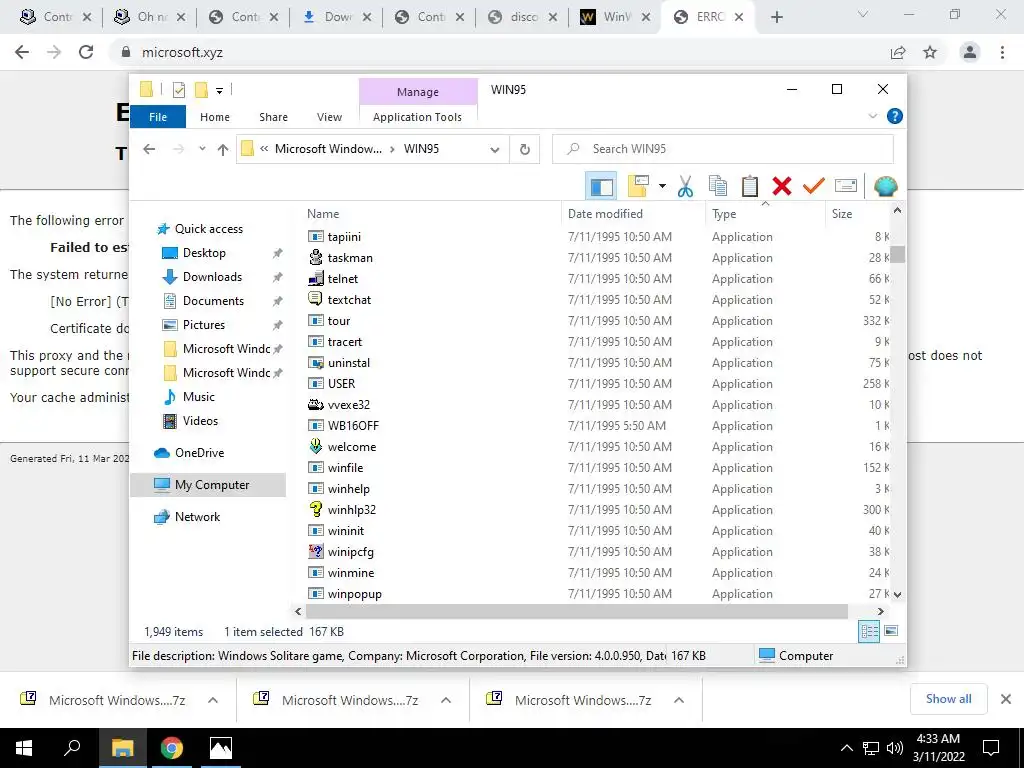
Task: Open Videos in navigation pane
Action: click(x=200, y=421)
